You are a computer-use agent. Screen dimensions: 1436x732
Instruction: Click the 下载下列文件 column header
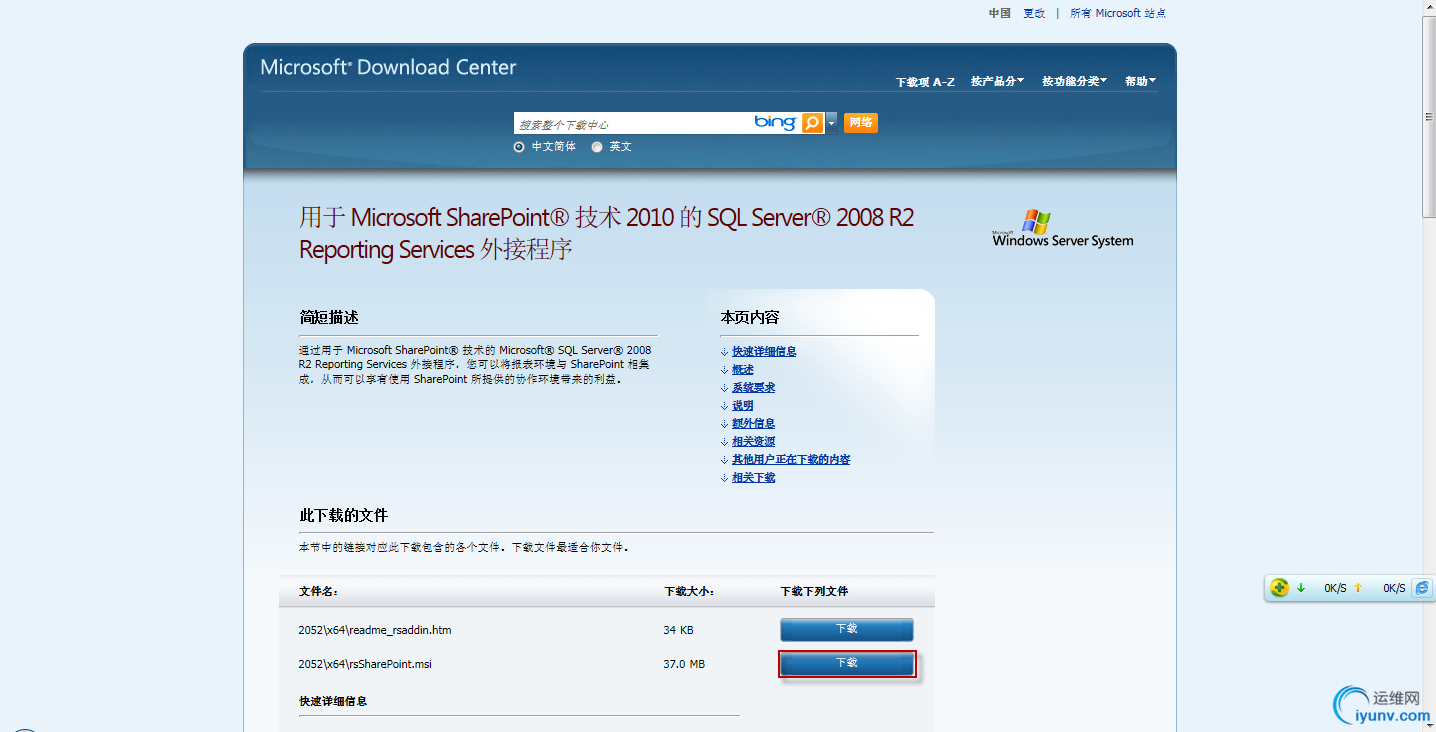pyautogui.click(x=814, y=592)
